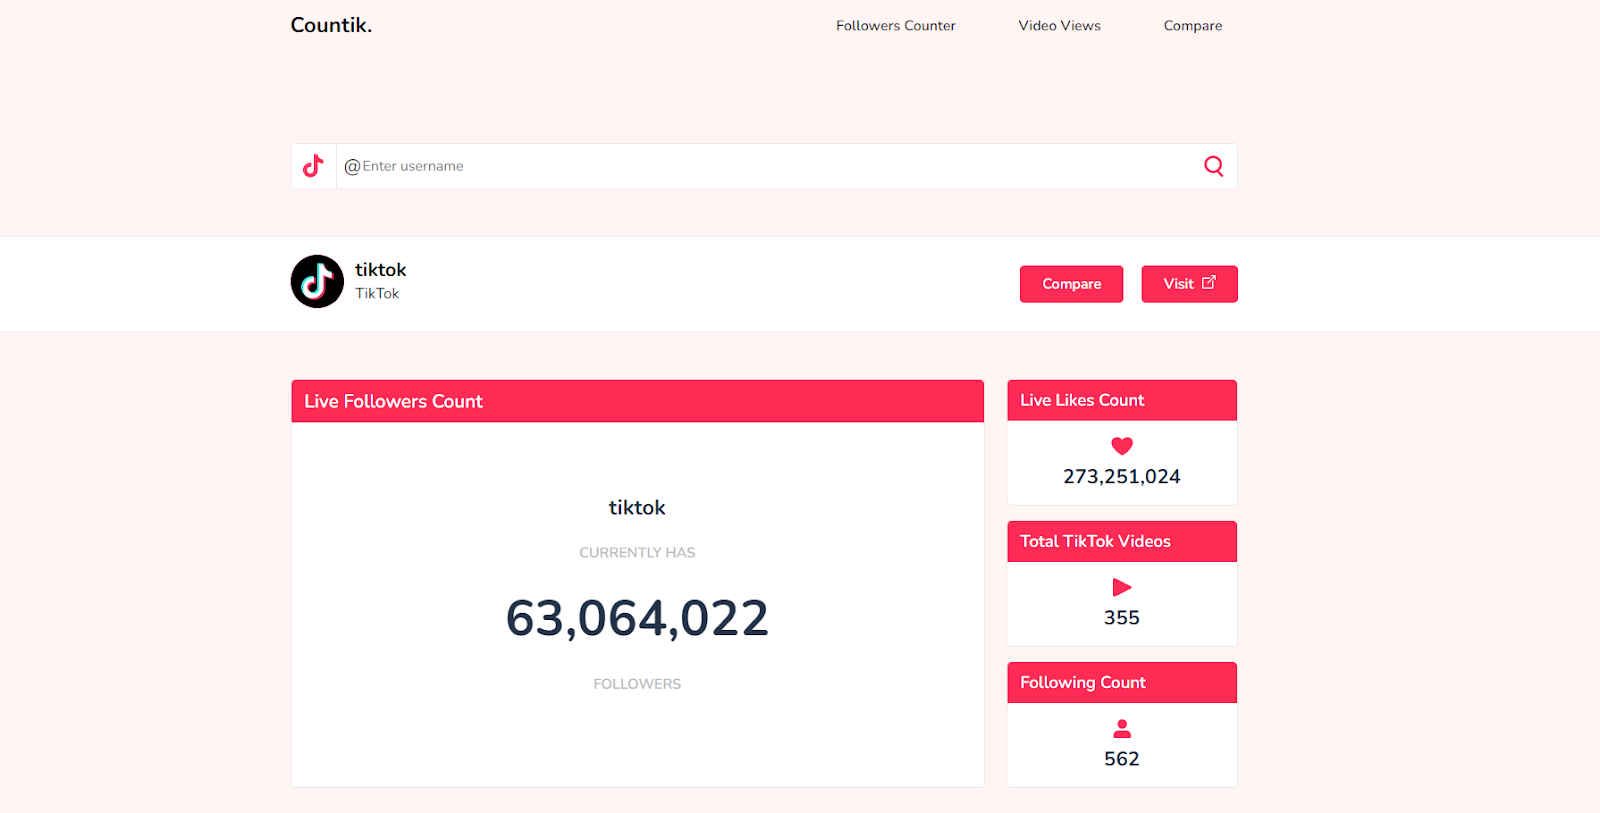Click the magnifying glass search icon

pos(1213,166)
